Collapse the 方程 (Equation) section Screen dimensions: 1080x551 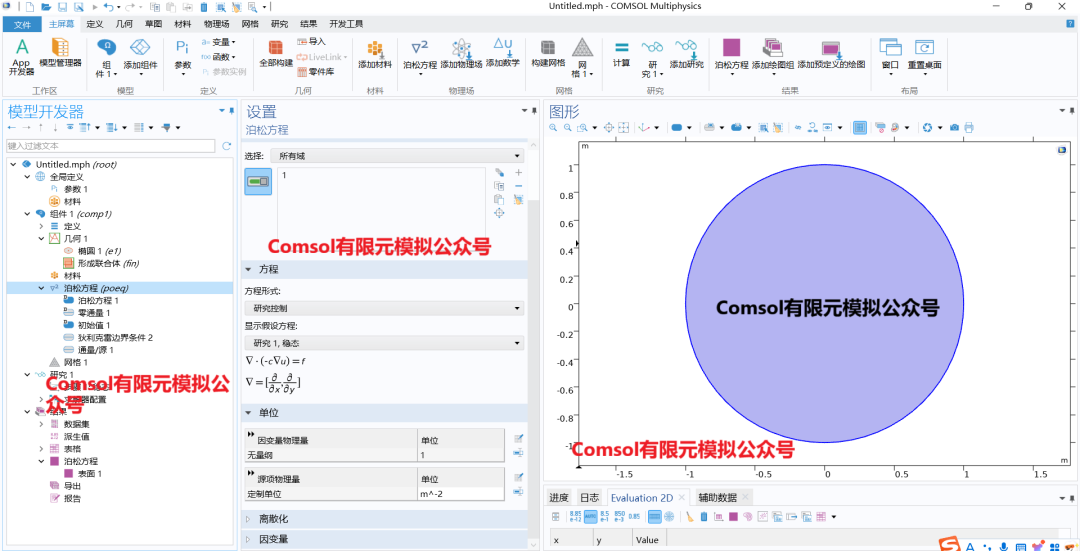click(249, 270)
